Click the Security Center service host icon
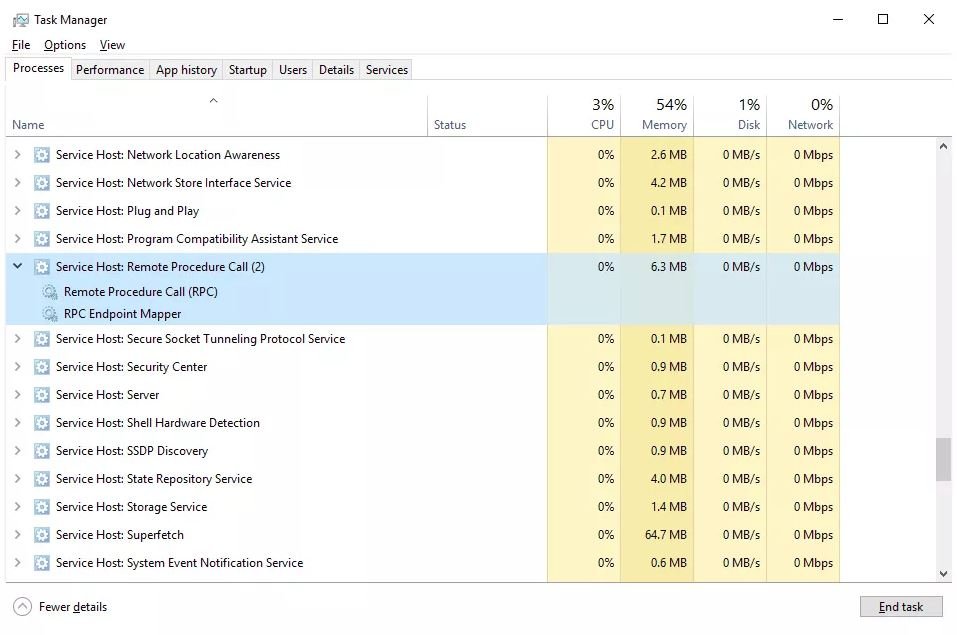The image size is (957, 635). pos(41,367)
